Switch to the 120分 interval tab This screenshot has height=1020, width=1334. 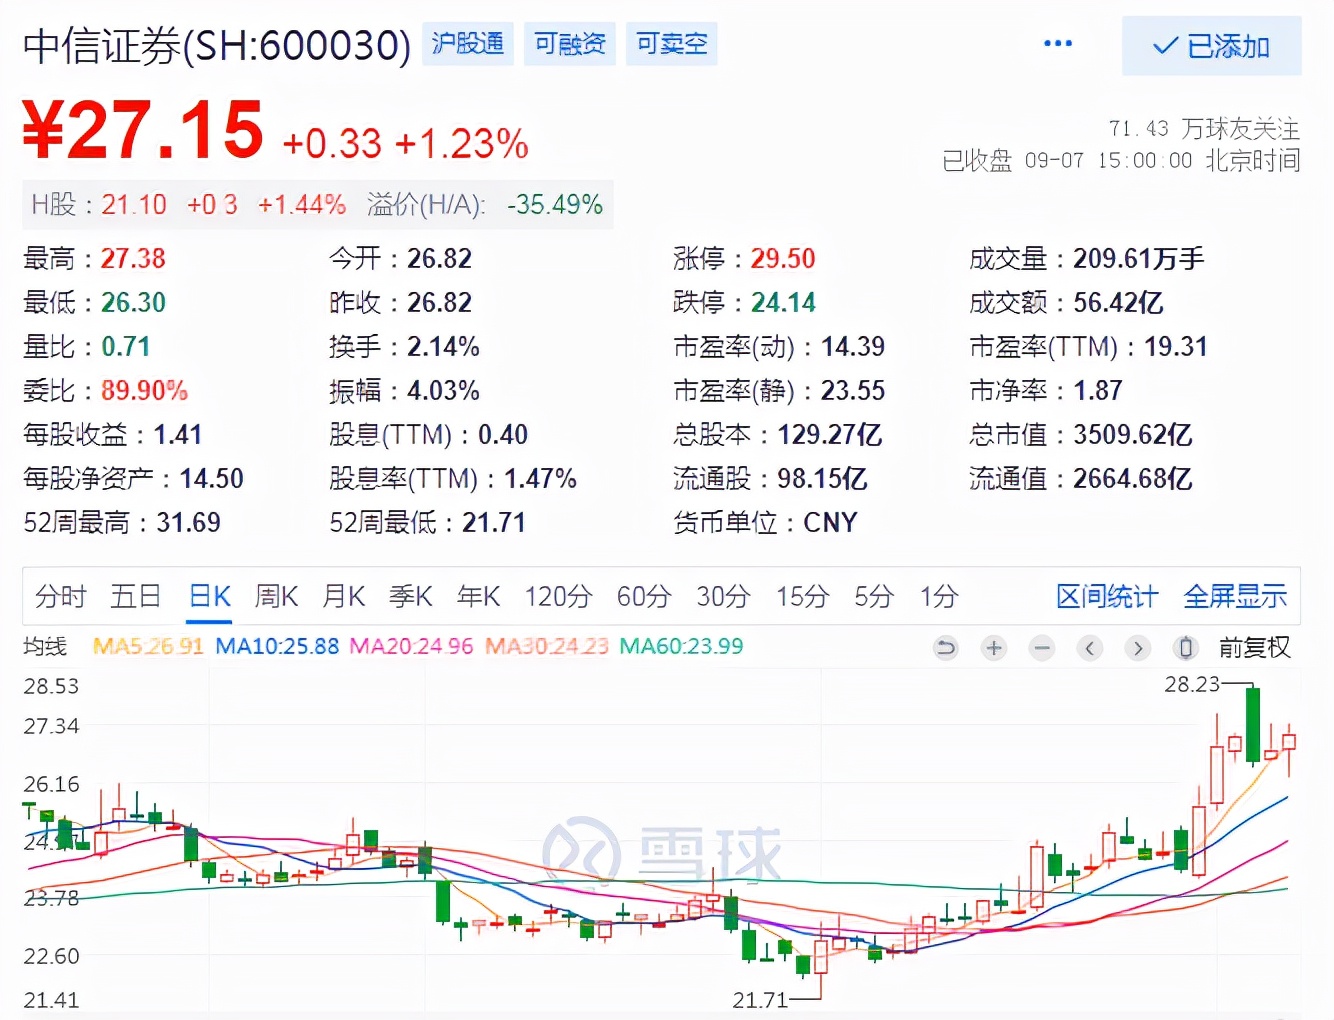[558, 596]
